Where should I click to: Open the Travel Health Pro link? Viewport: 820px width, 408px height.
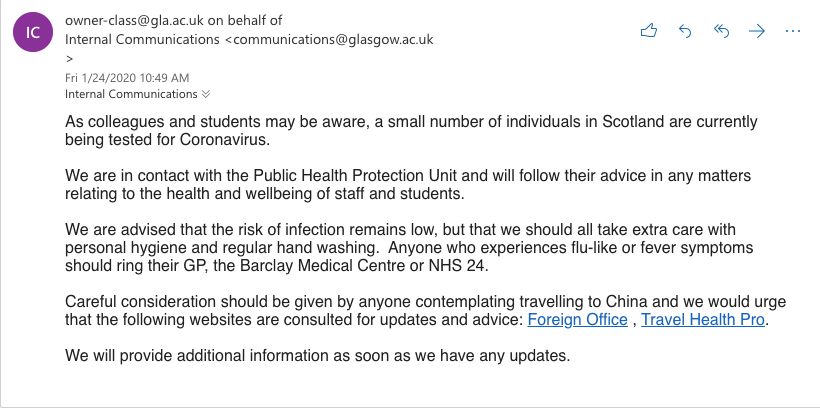[x=703, y=320]
